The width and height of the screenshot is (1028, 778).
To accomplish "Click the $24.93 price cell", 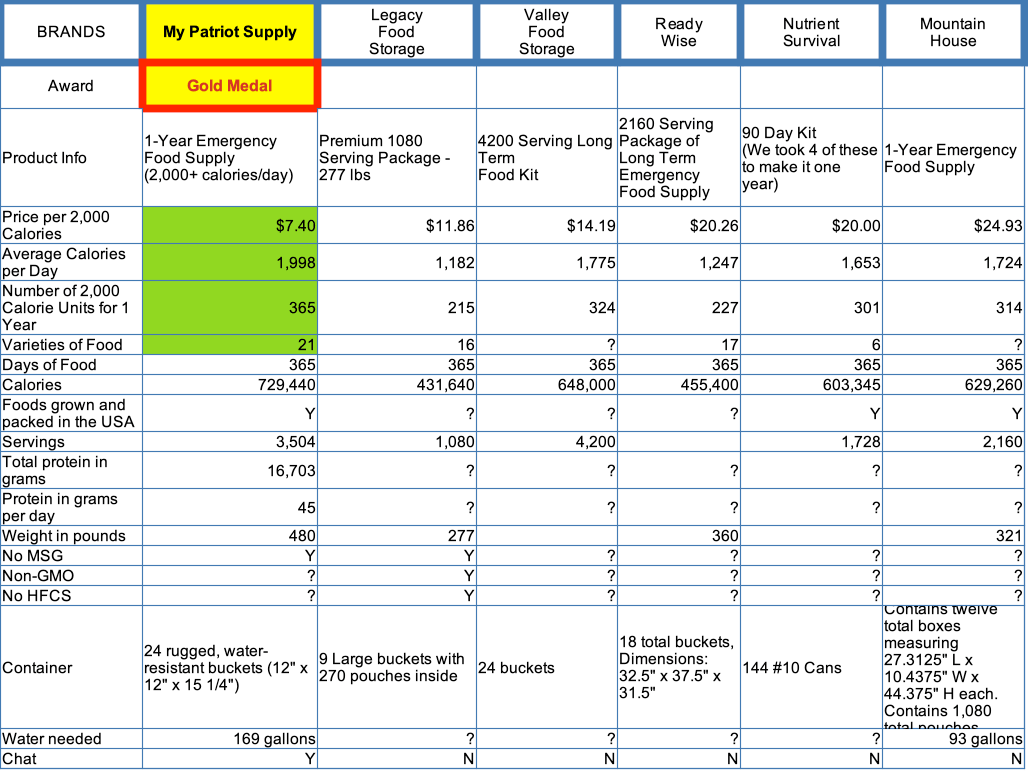I will [x=953, y=225].
